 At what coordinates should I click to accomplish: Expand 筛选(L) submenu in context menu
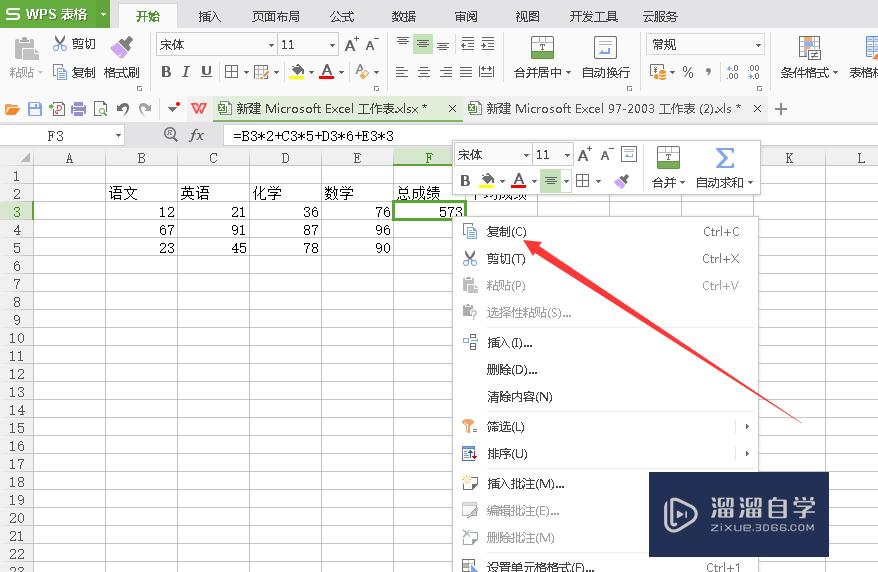click(x=605, y=426)
